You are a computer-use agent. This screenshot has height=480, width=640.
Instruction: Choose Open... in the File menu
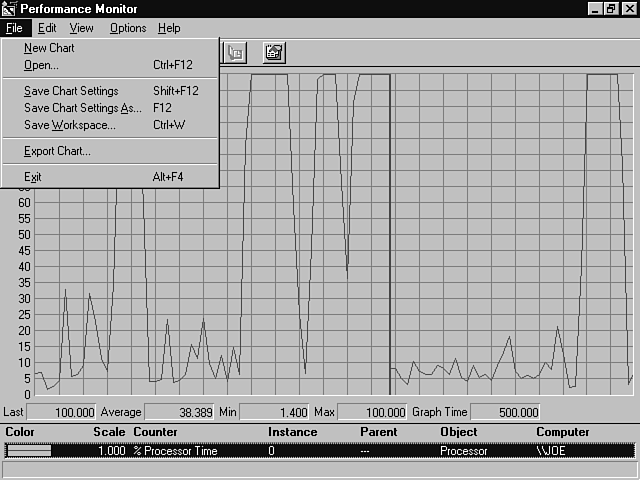pos(41,65)
